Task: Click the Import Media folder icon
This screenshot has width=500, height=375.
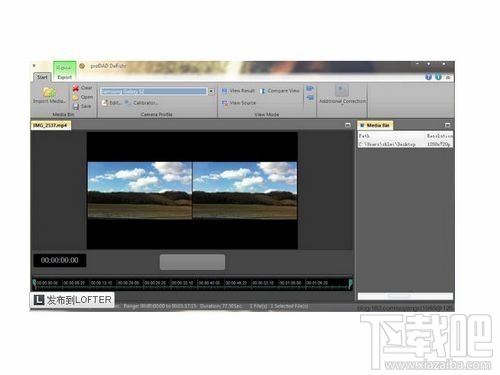Action: pos(49,92)
